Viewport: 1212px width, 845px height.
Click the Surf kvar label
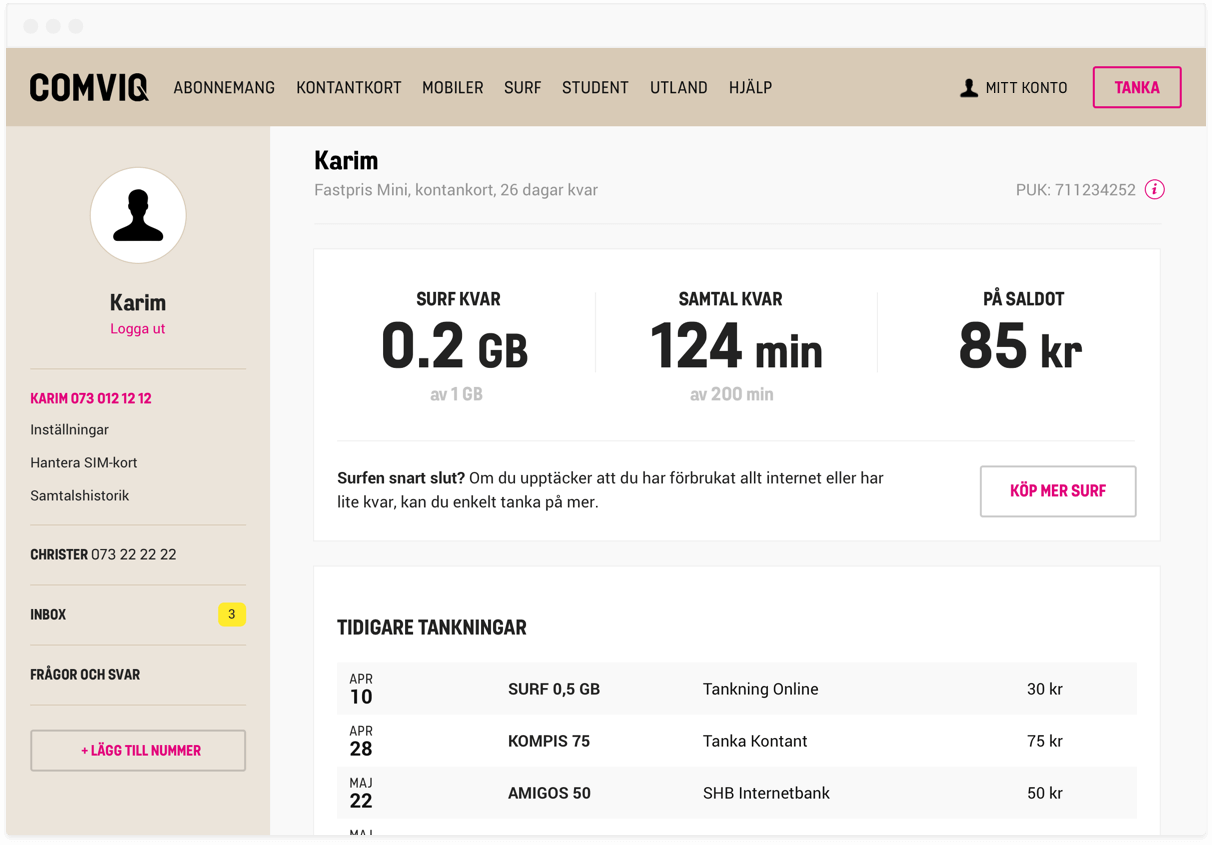point(458,299)
